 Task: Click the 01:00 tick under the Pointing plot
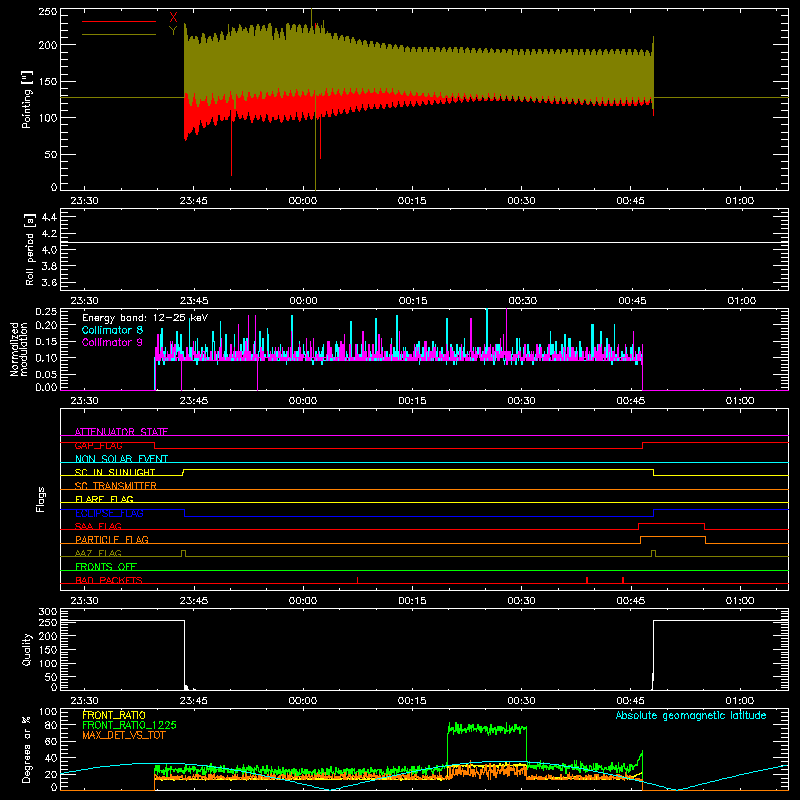point(739,201)
